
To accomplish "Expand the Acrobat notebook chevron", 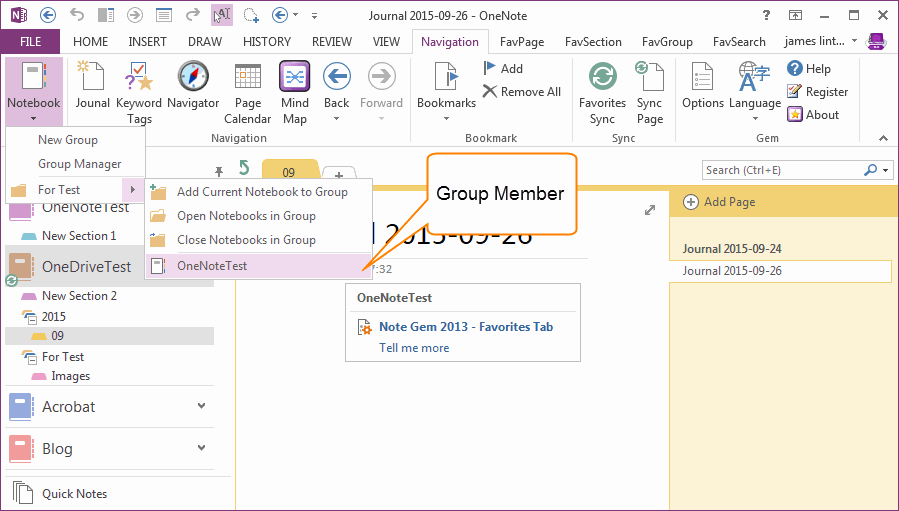I will (x=202, y=406).
